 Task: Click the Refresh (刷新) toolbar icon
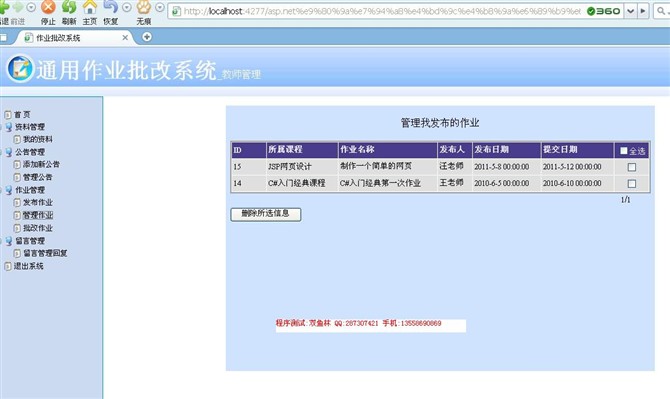[69, 7]
